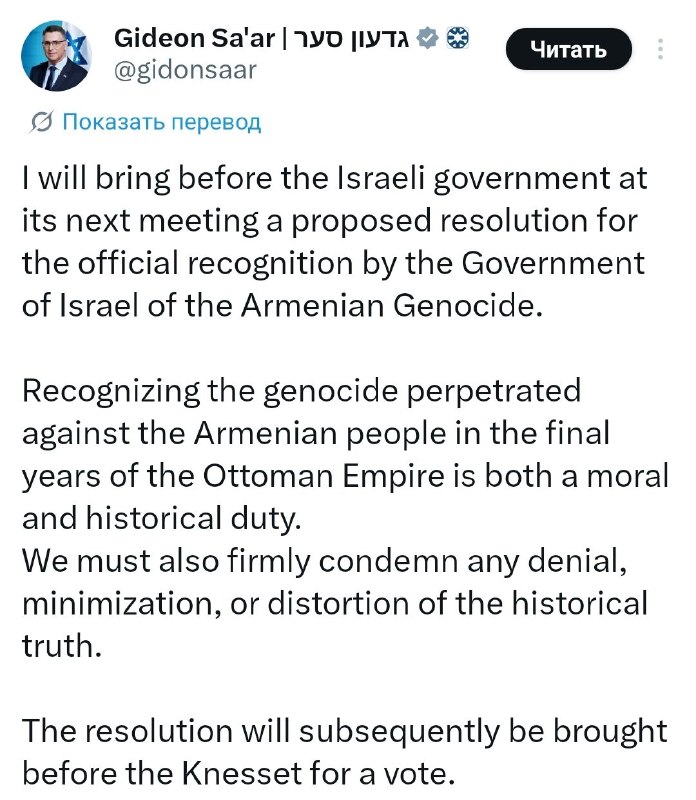Image resolution: width=696 pixels, height=800 pixels.
Task: Click the words Armenian Genocide in the post
Action: coord(391,306)
